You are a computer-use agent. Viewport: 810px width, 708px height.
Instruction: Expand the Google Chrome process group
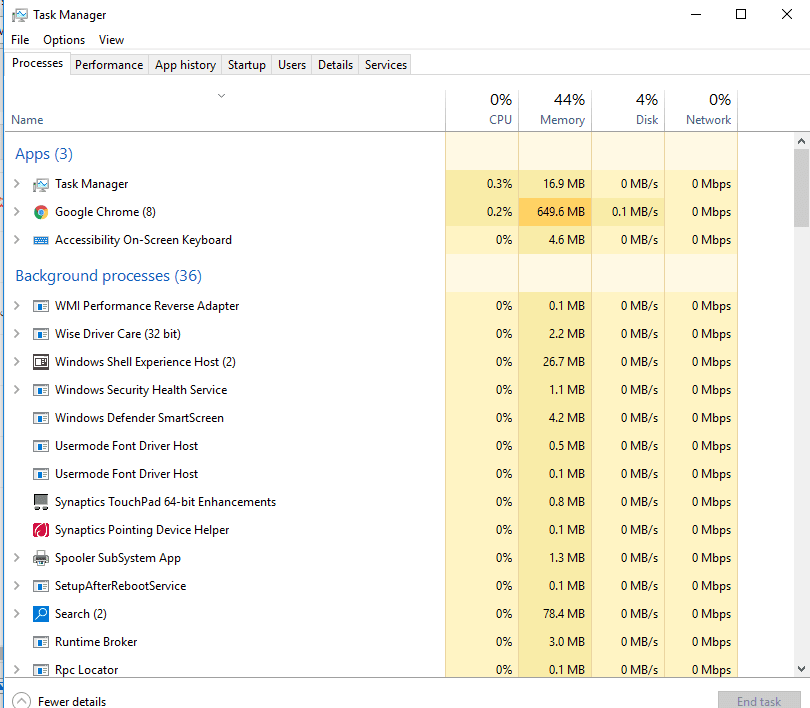click(x=16, y=212)
